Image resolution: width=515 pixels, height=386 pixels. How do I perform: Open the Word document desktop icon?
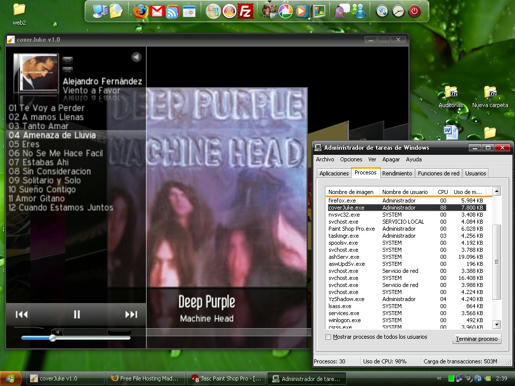tap(451, 132)
